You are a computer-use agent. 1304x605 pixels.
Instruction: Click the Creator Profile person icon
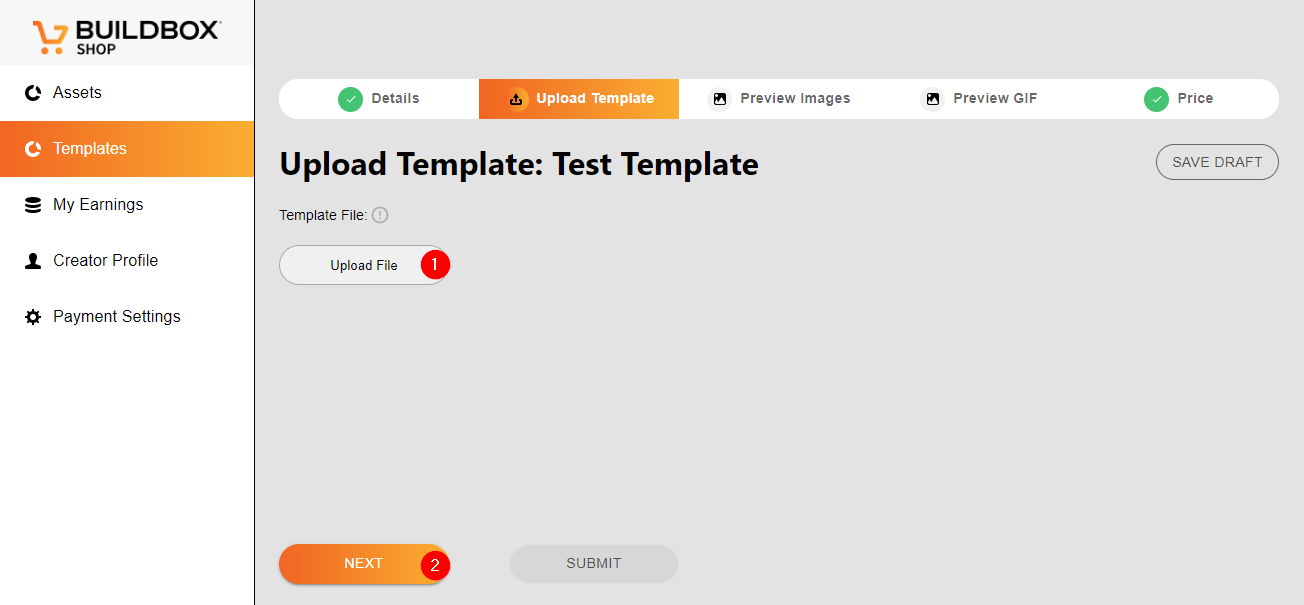pos(33,261)
